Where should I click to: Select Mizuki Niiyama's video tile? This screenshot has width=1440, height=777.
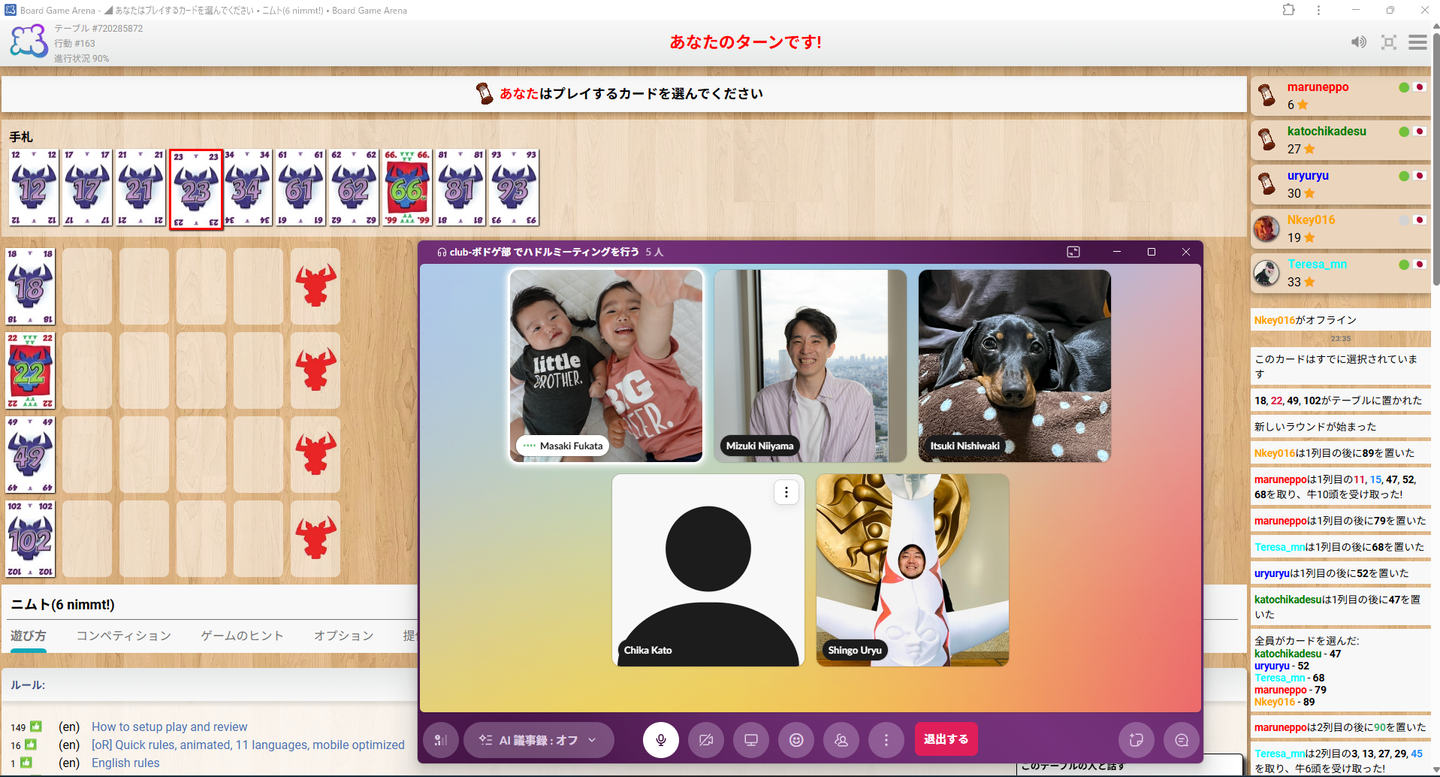(x=810, y=366)
